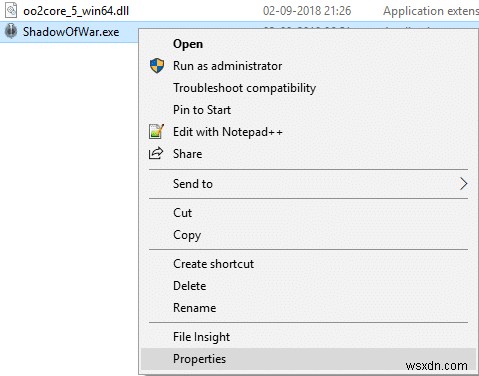This screenshot has width=479, height=376.
Task: Click the Share arrow icon
Action: (x=156, y=153)
